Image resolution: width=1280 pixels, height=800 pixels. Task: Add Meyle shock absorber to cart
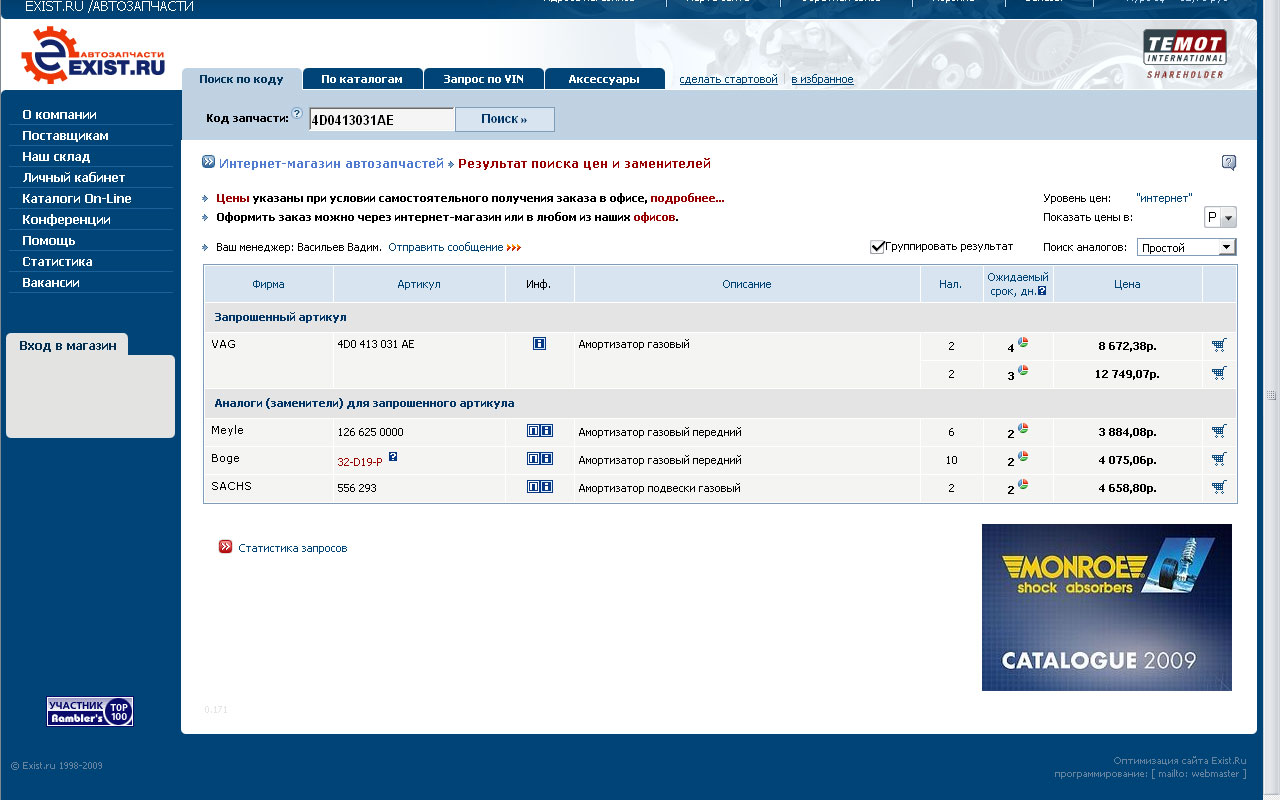pyautogui.click(x=1218, y=431)
